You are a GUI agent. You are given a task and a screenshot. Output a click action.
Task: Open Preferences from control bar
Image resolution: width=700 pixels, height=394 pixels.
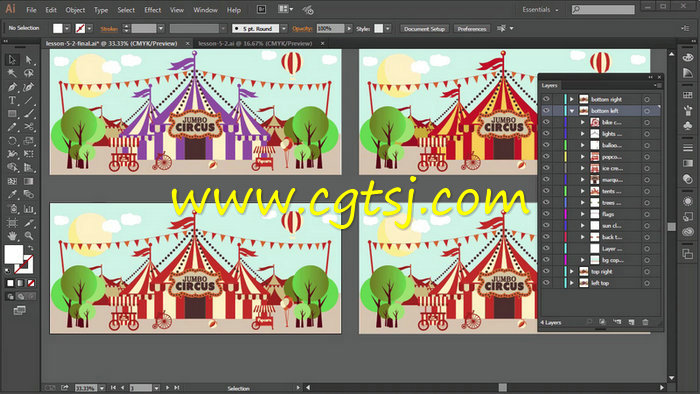[472, 29]
